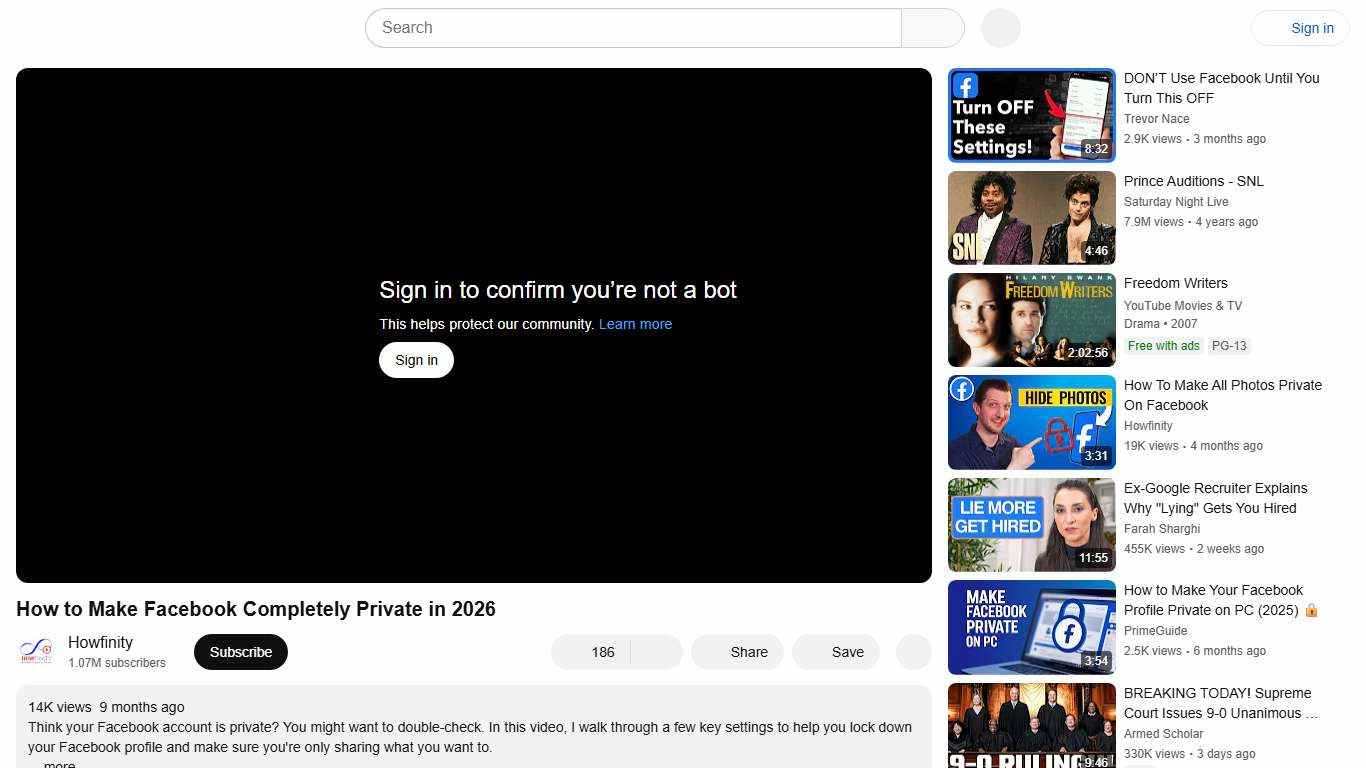This screenshot has height=768, width=1366.
Task: Open more actions menu beside Save
Action: click(x=912, y=652)
